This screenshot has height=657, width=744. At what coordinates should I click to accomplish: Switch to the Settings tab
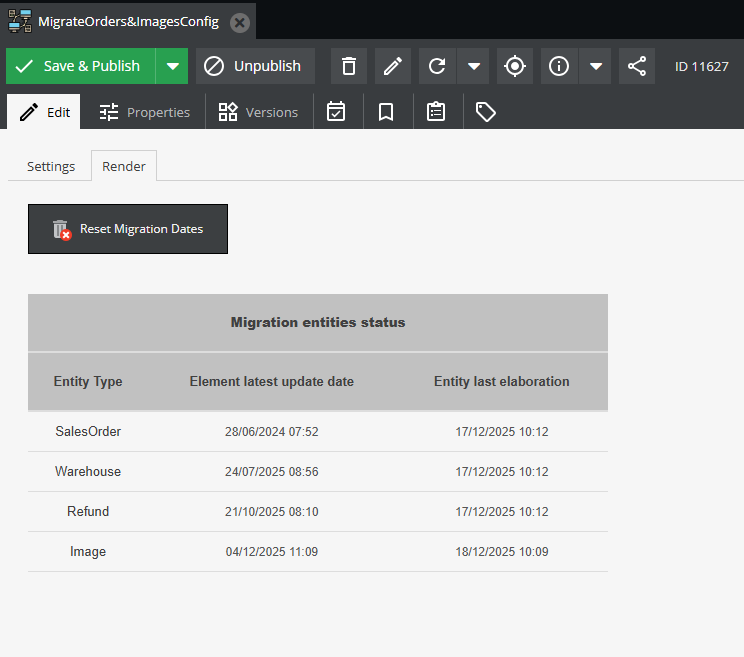point(51,166)
